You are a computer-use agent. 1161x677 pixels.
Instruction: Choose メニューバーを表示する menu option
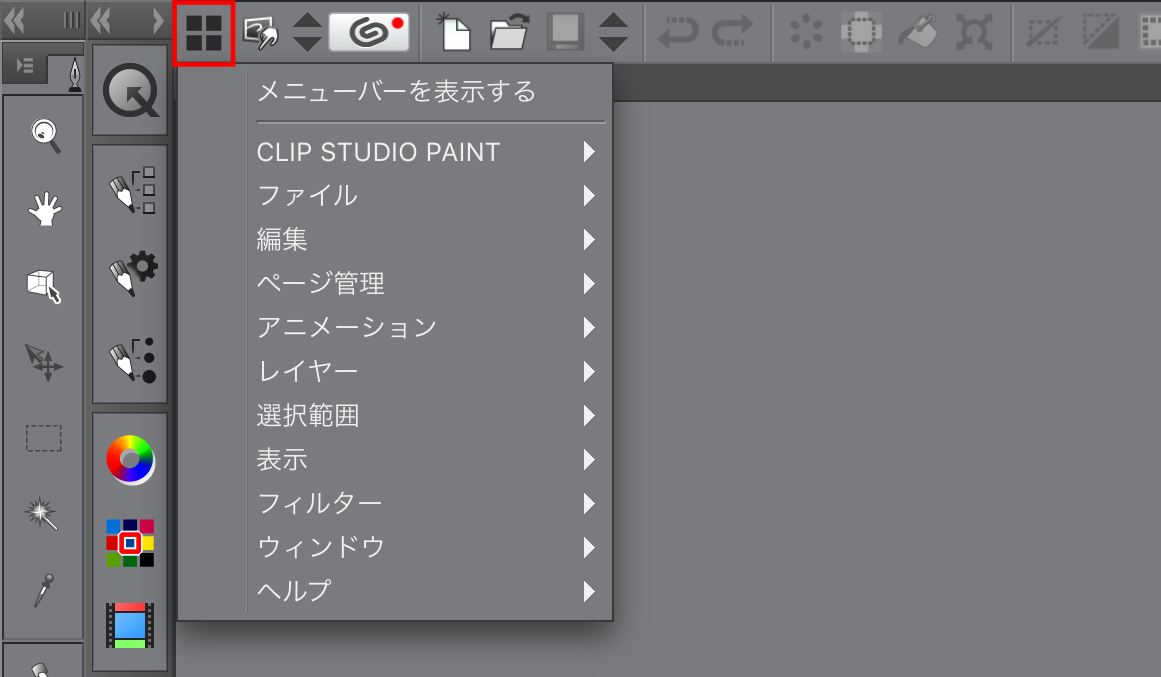(x=396, y=93)
